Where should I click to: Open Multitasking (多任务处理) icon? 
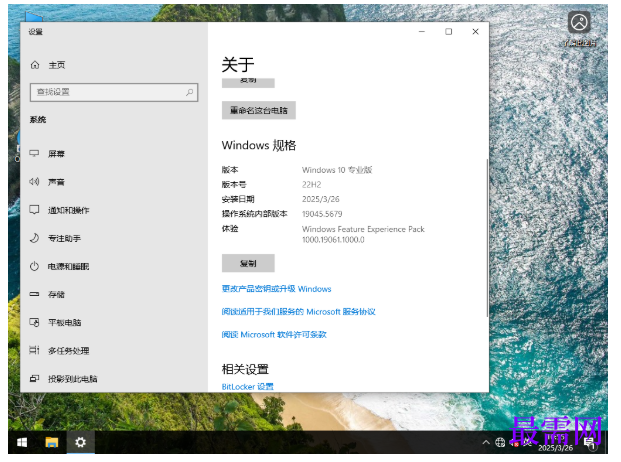(x=34, y=350)
